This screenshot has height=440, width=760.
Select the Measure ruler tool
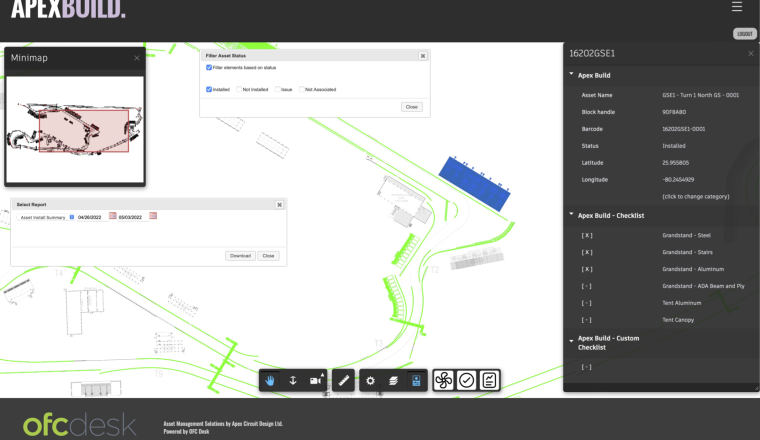pos(343,381)
